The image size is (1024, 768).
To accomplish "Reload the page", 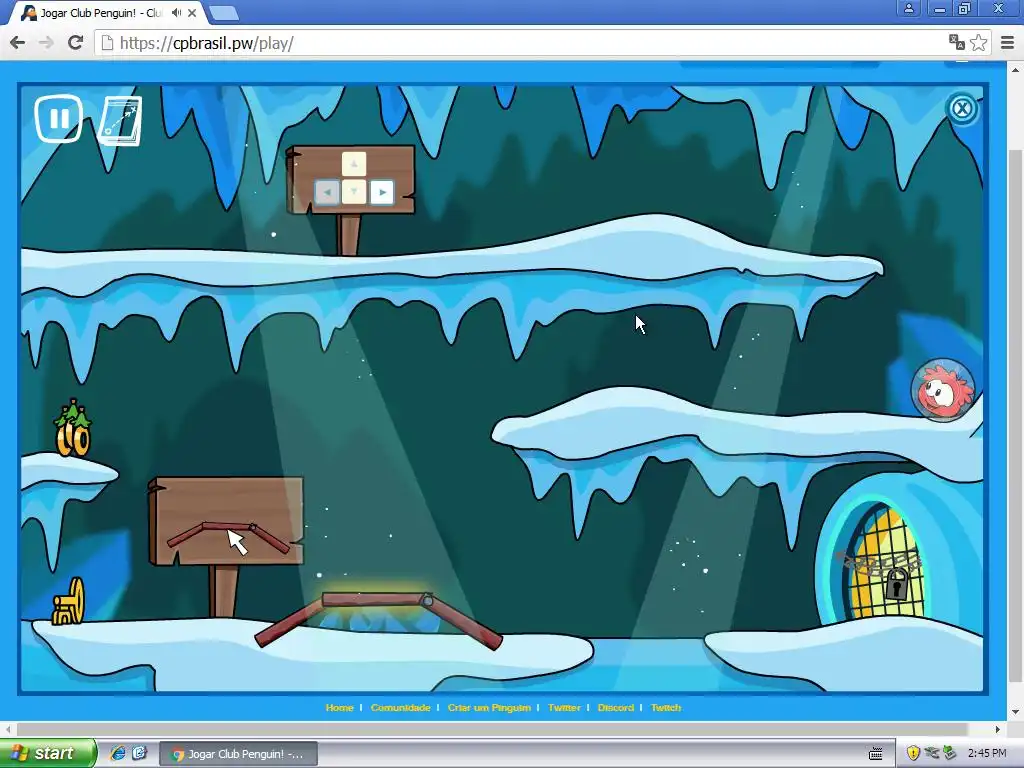I will [76, 43].
